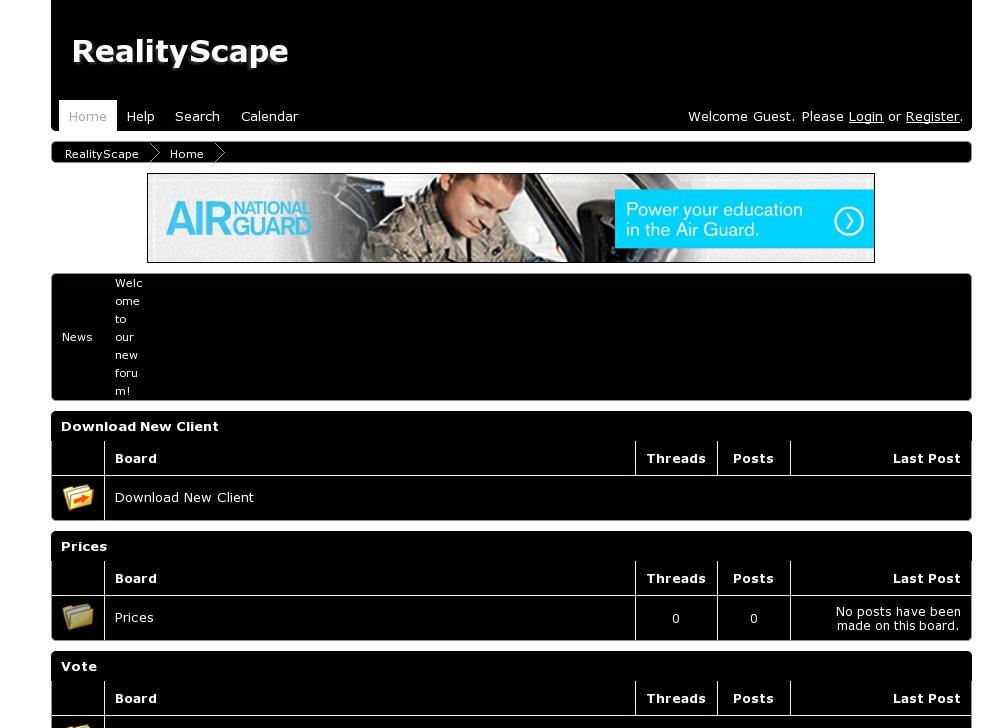Click the Welcome to our new forum news text

pos(127,337)
